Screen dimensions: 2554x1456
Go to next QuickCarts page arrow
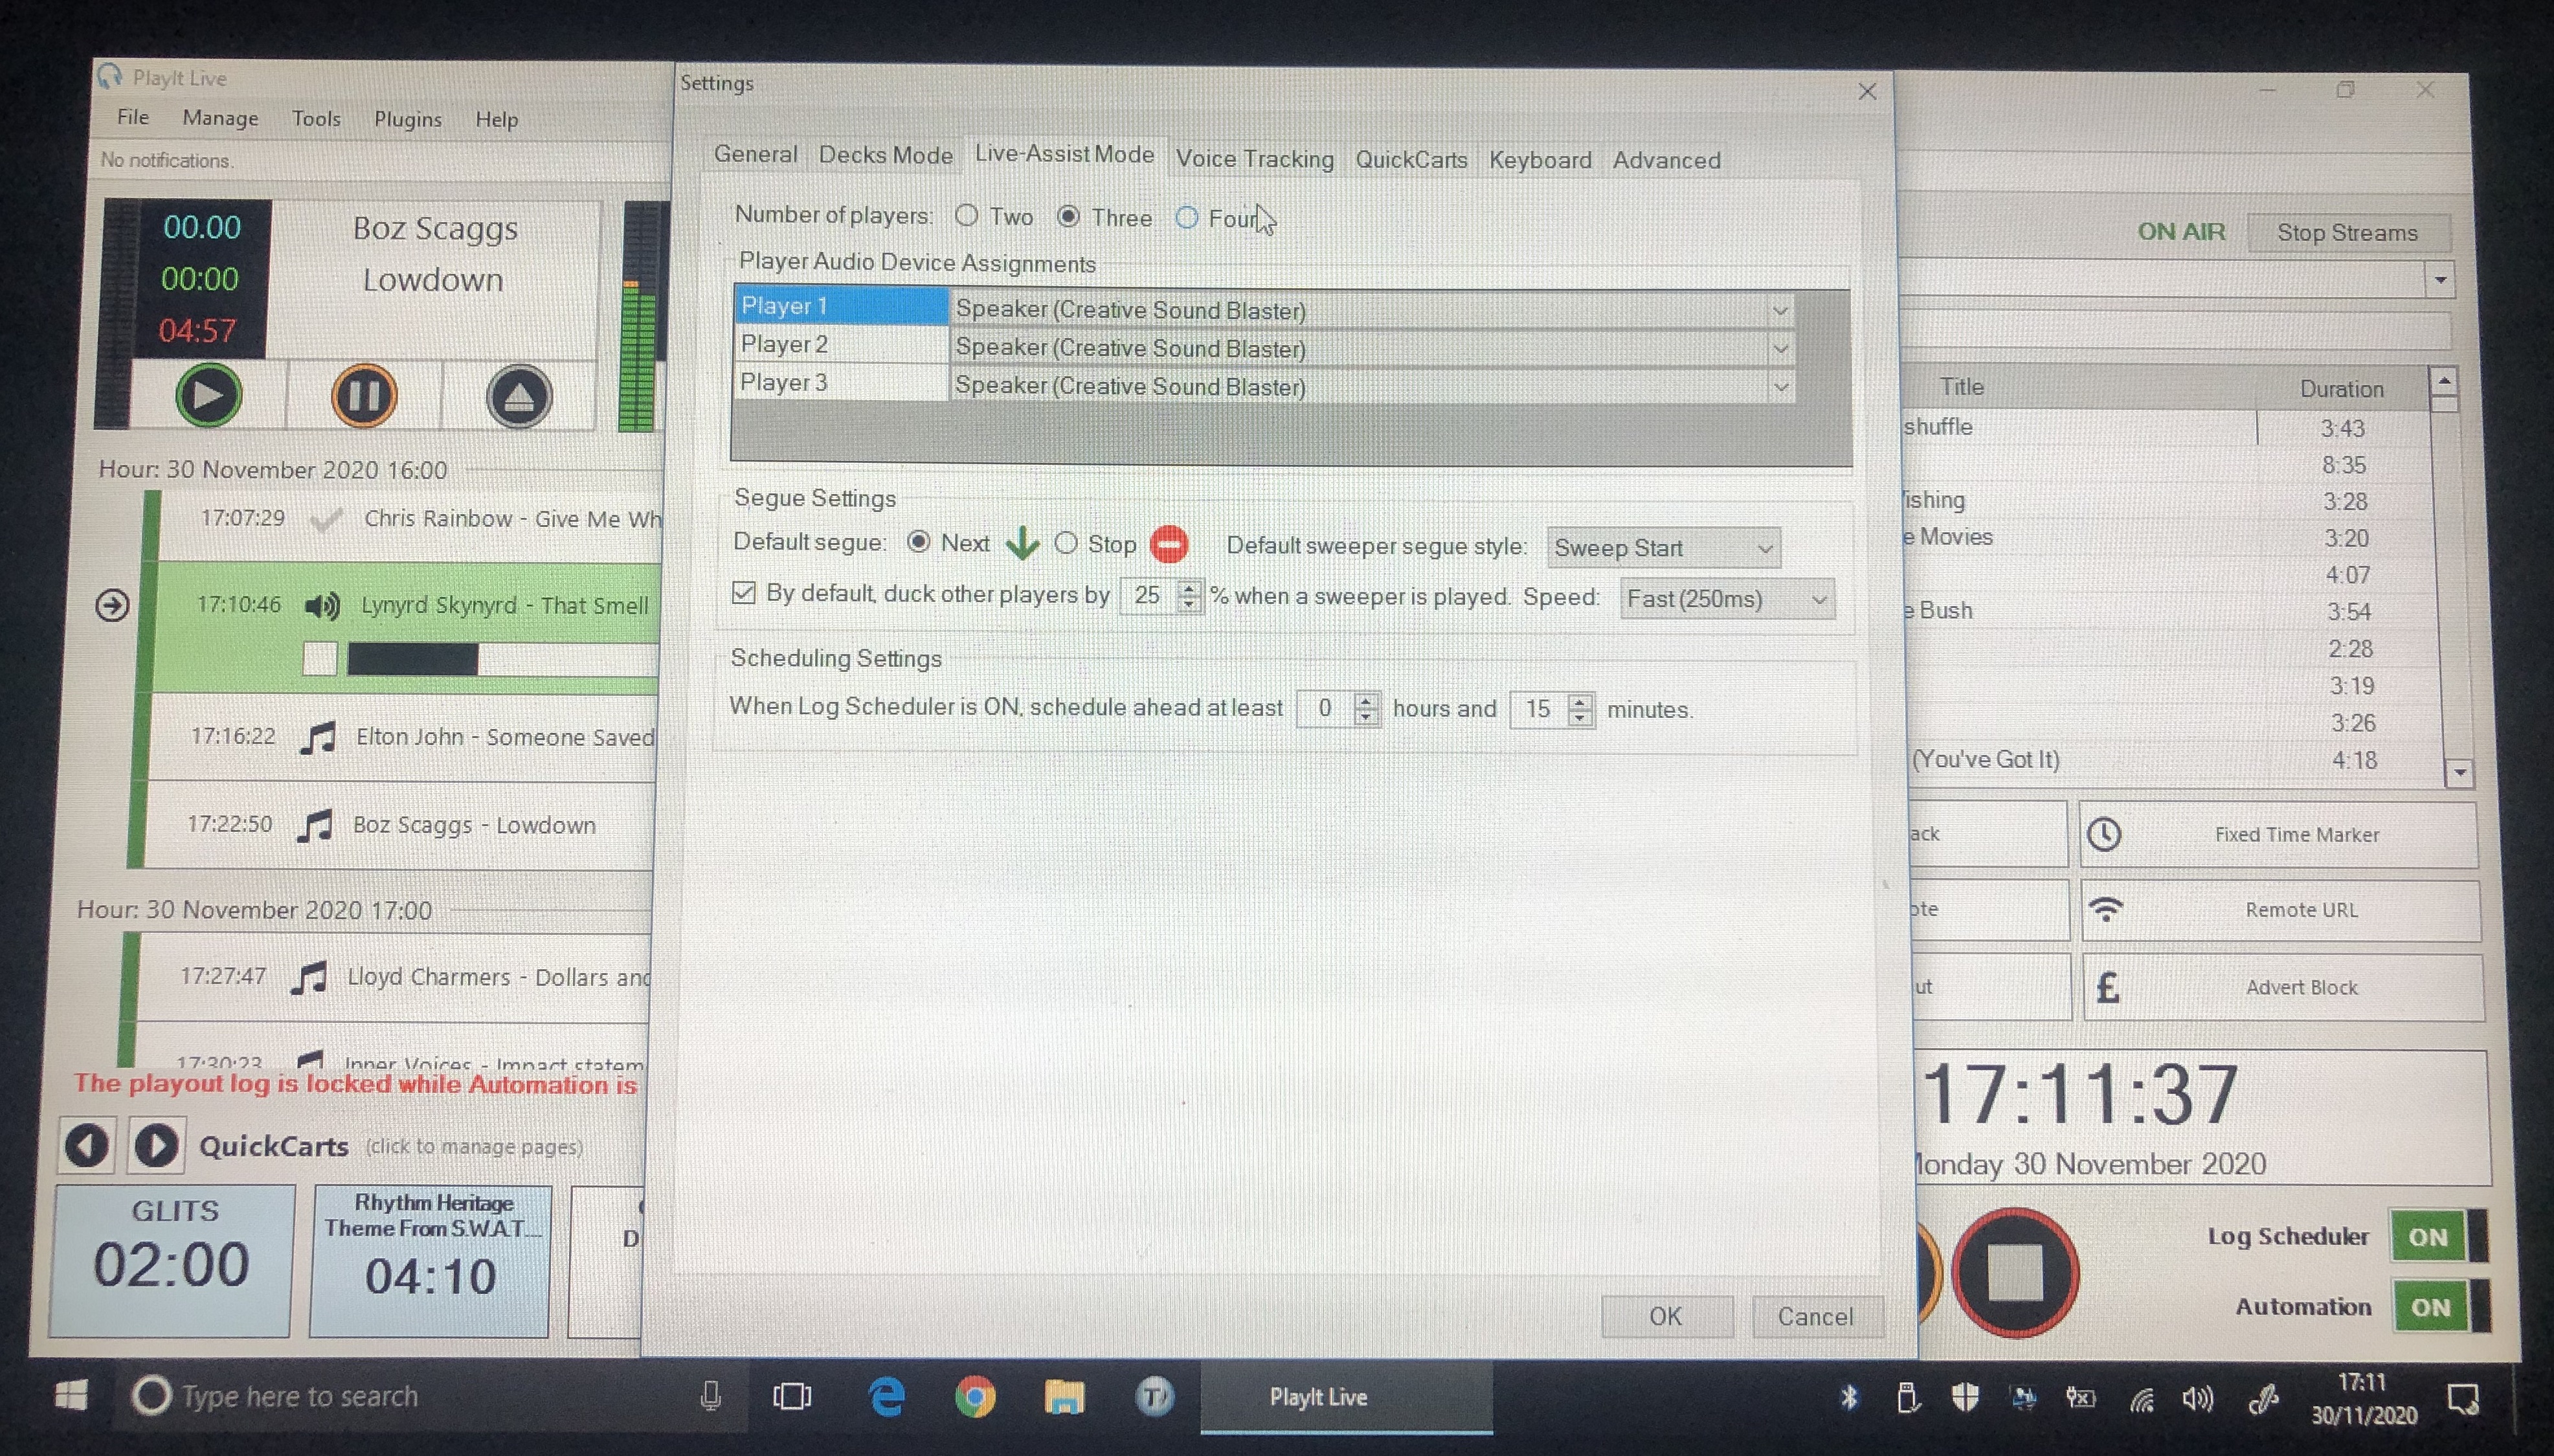(x=156, y=1145)
